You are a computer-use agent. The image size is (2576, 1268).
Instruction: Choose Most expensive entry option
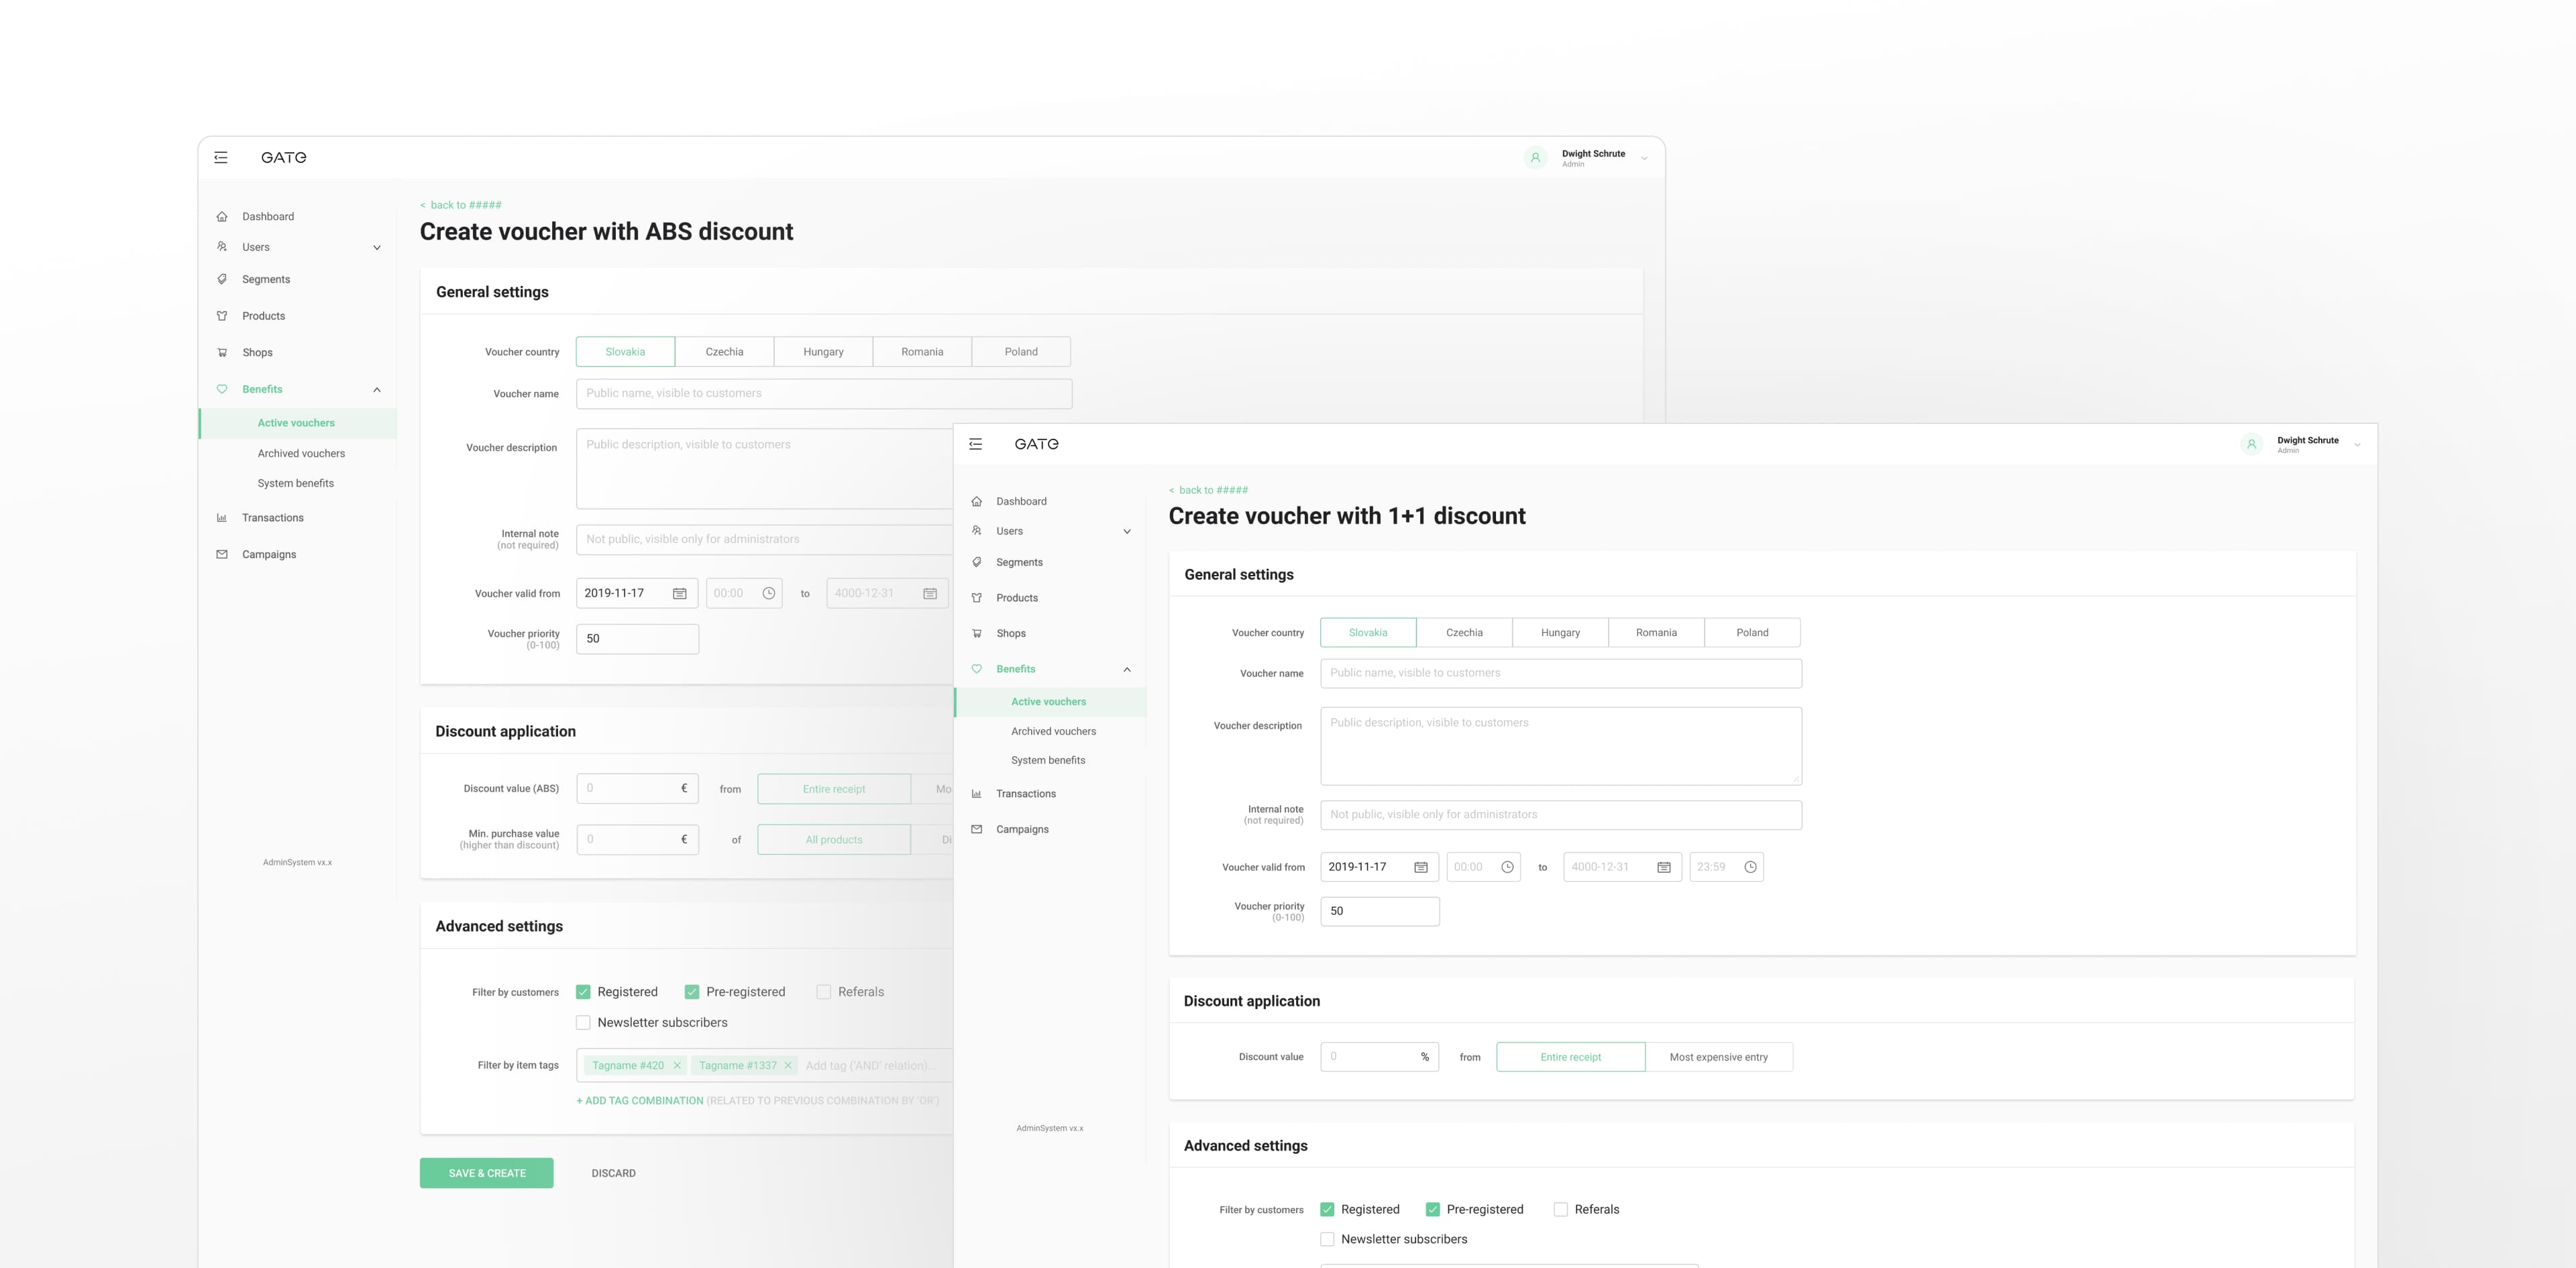click(1718, 1057)
